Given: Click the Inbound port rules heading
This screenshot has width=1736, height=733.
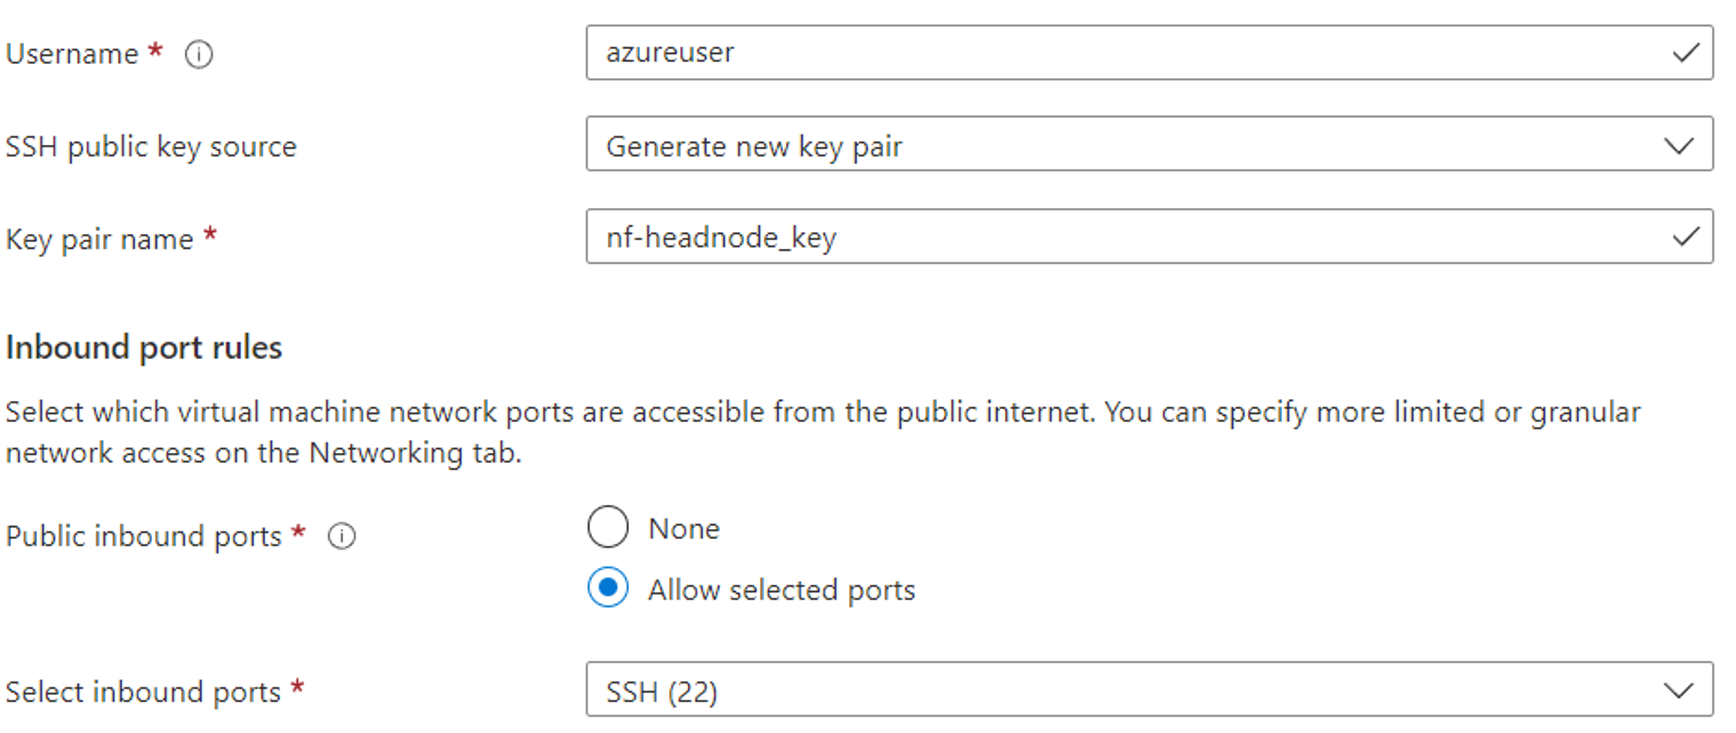Looking at the screenshot, I should (144, 348).
